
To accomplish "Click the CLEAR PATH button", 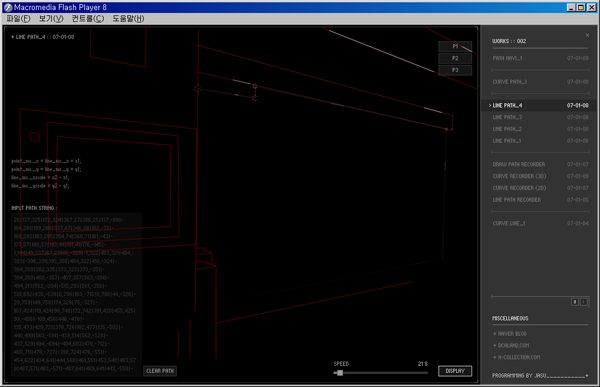I will click(x=160, y=371).
